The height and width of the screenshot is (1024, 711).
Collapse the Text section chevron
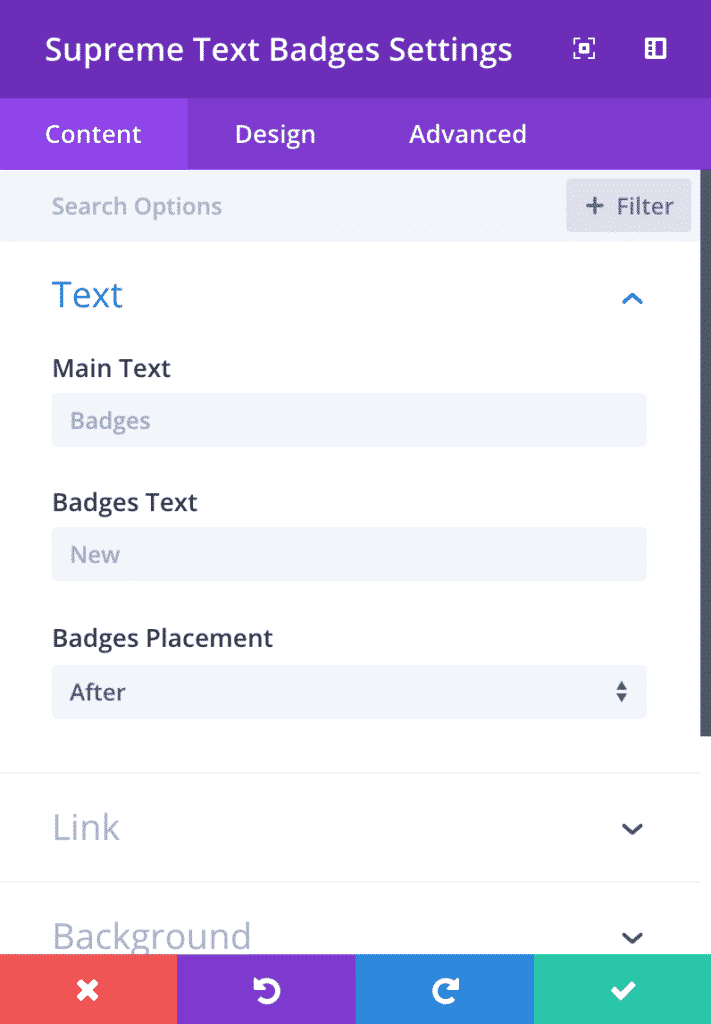coord(631,298)
